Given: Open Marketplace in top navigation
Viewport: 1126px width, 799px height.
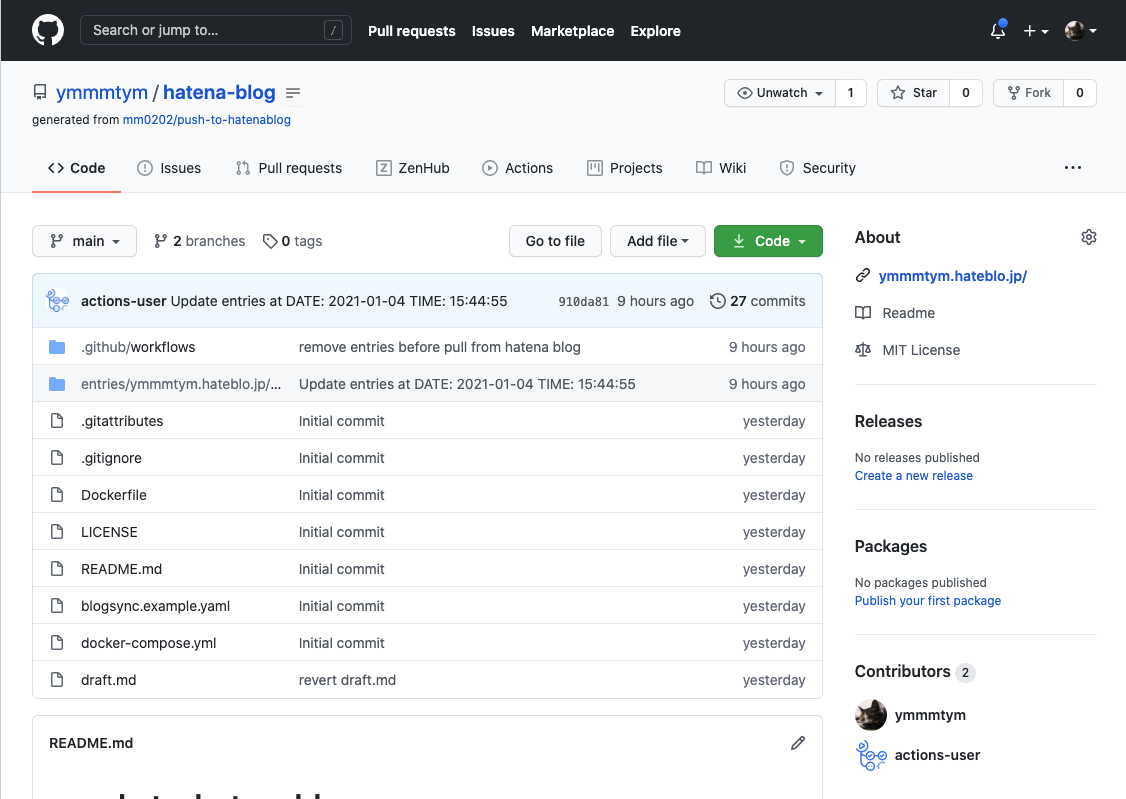Looking at the screenshot, I should [572, 31].
